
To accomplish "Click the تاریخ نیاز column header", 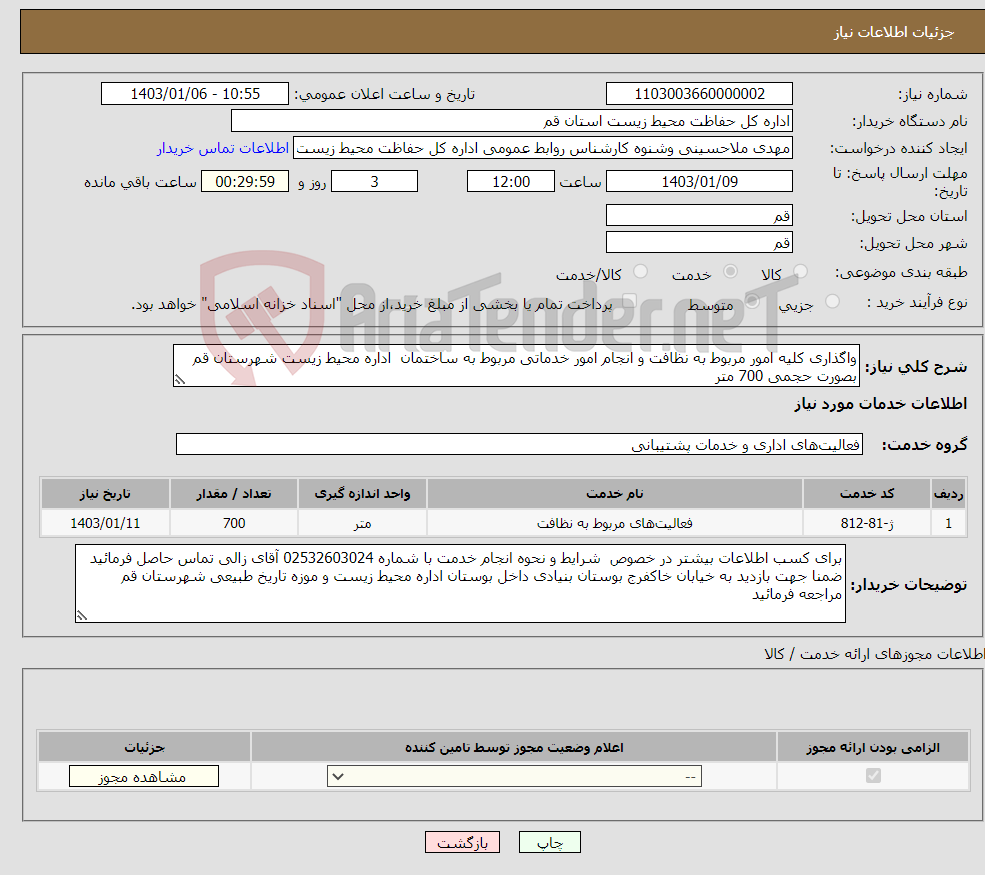I will click(x=105, y=494).
